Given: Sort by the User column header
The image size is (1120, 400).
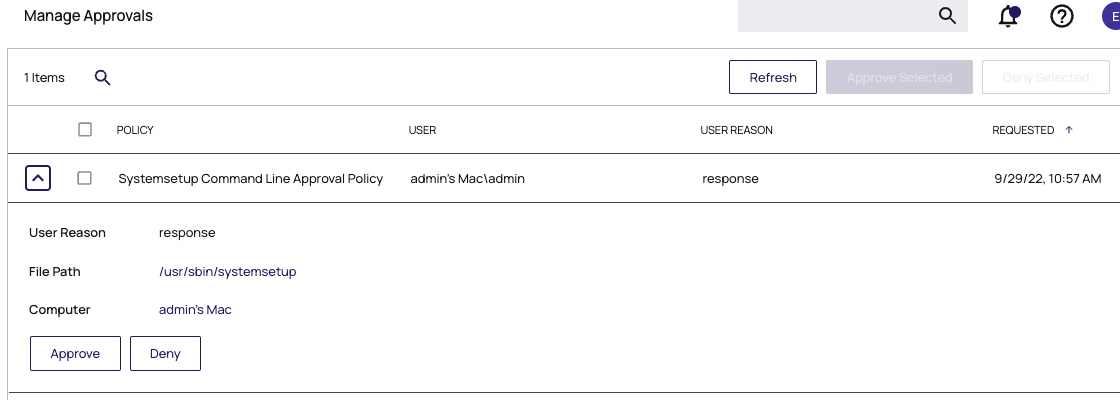Looking at the screenshot, I should [422, 130].
